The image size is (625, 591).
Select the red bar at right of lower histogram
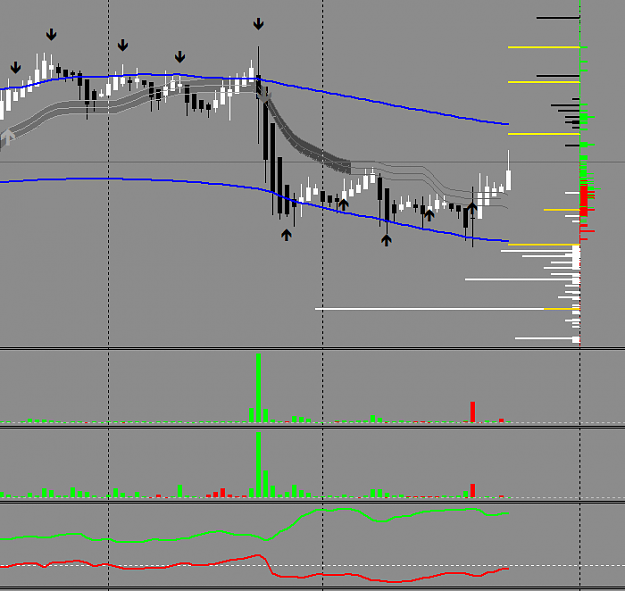click(473, 491)
